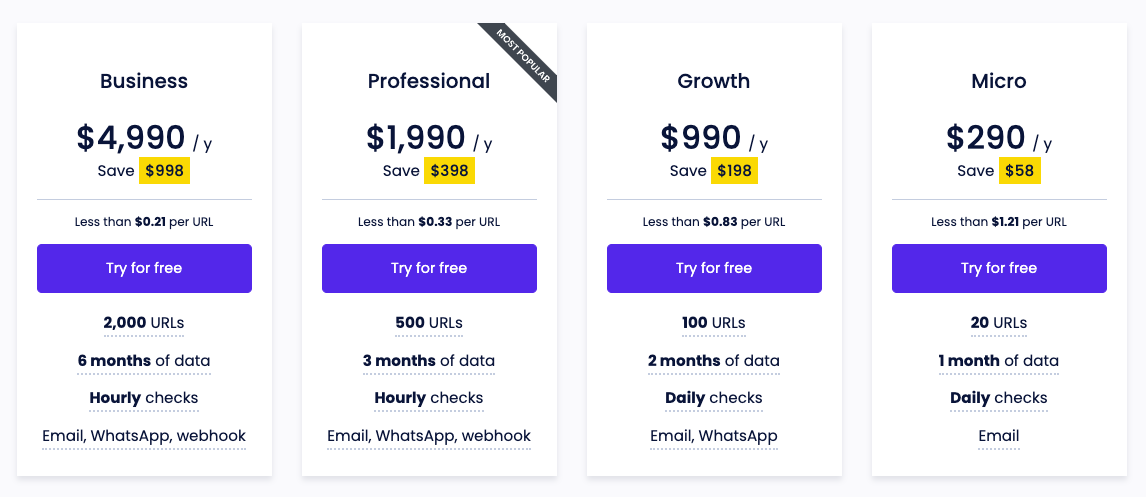Click the 100 URLs feature text
The image size is (1146, 497).
(714, 323)
